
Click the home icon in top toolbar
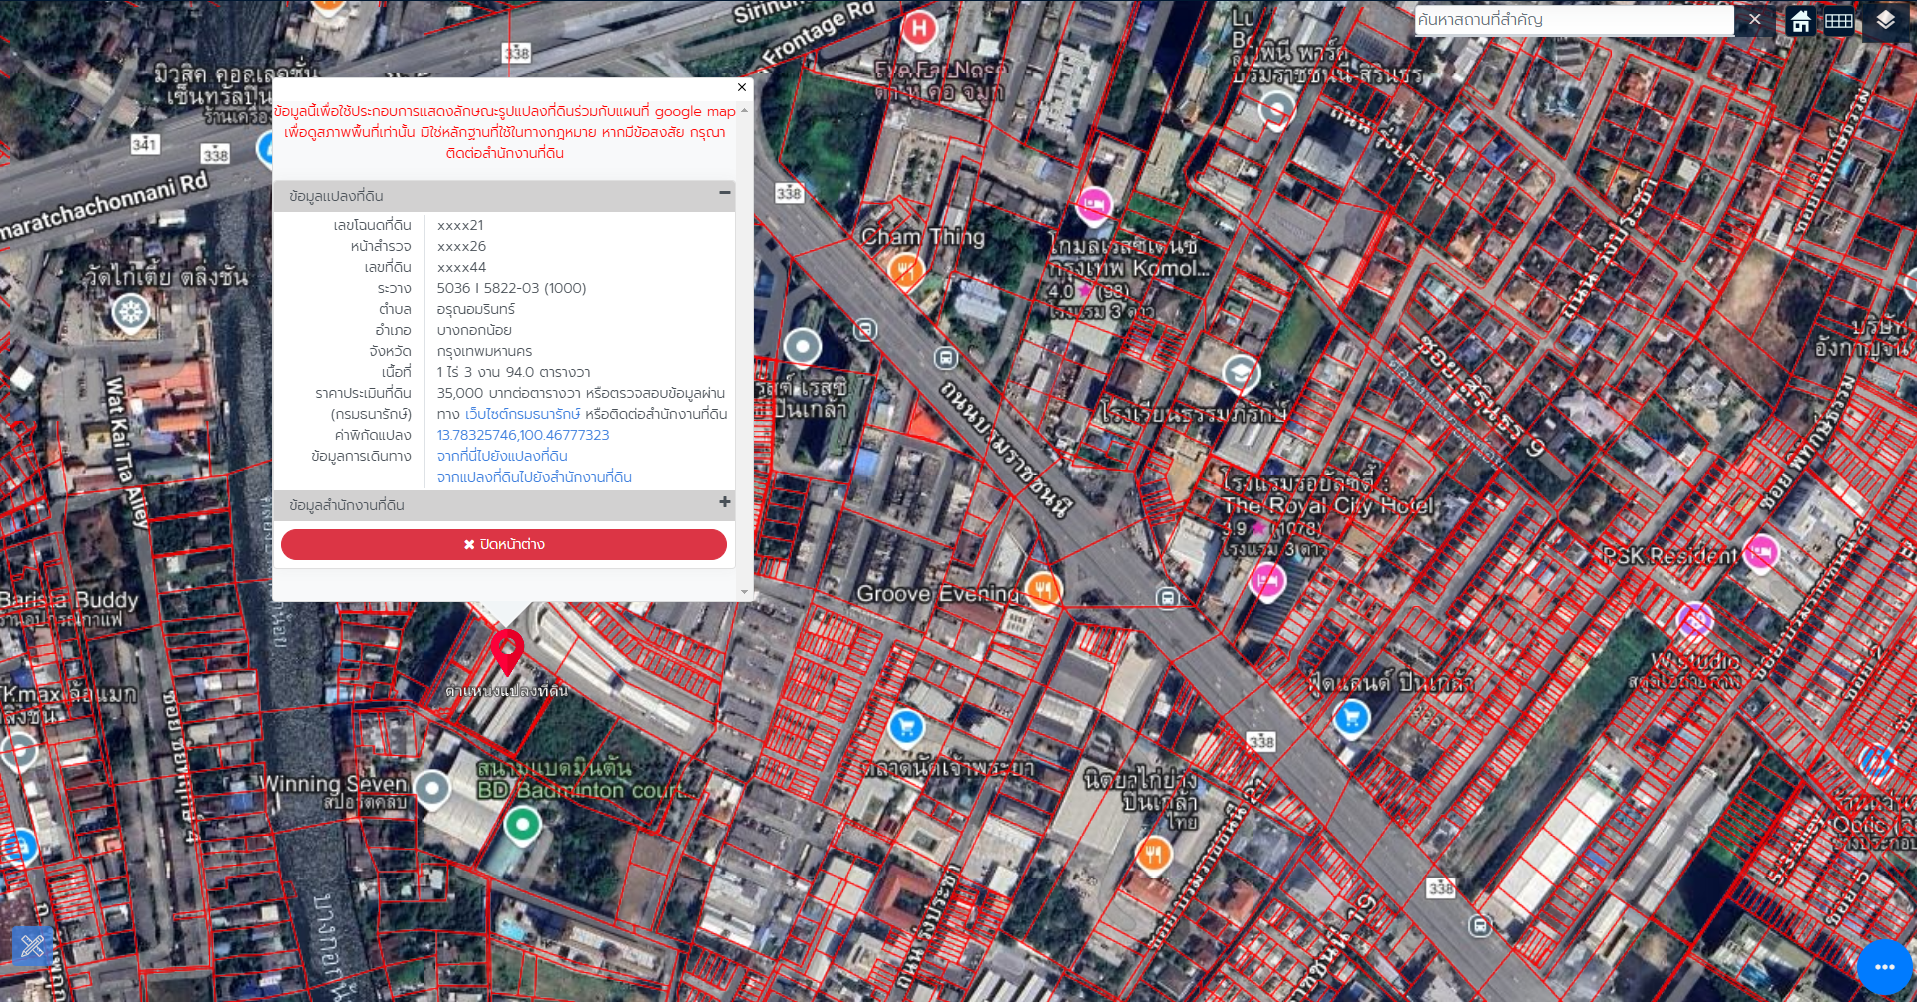pos(1800,21)
